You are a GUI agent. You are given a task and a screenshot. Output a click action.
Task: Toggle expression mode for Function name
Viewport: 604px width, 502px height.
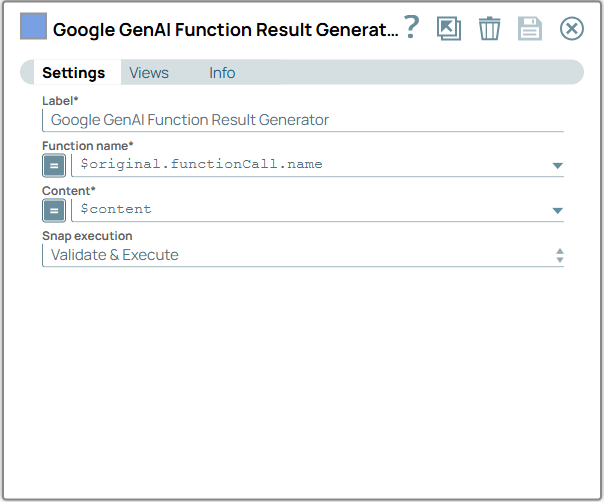coord(54,166)
